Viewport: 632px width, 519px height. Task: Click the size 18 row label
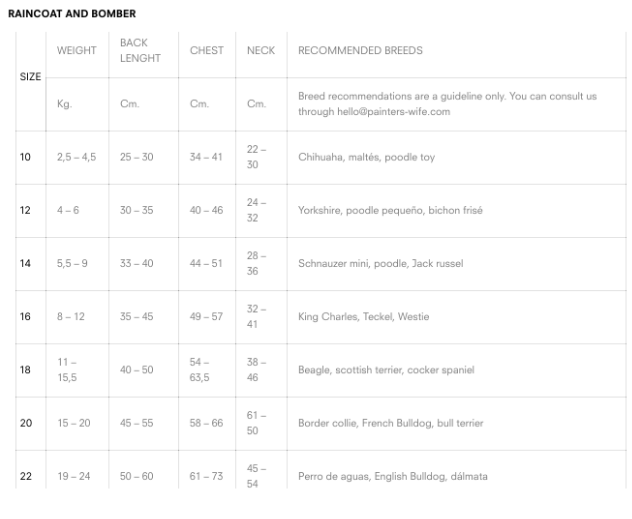(25, 369)
